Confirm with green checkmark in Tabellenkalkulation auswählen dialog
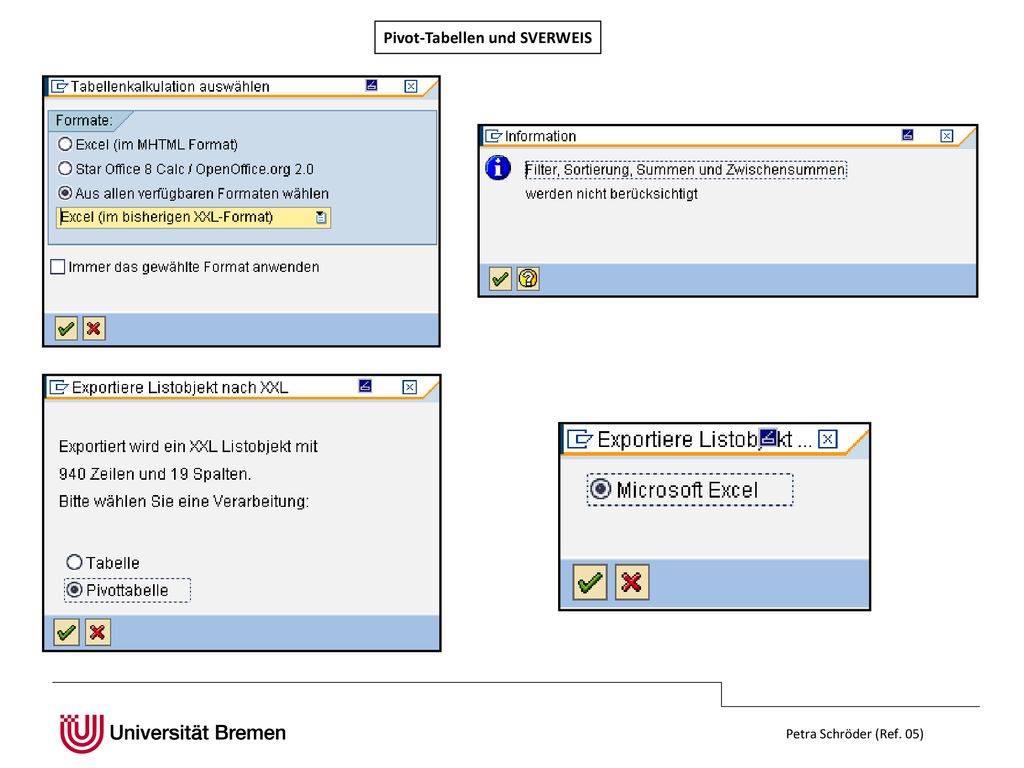Viewport: 1024px width, 768px height. pyautogui.click(x=66, y=328)
